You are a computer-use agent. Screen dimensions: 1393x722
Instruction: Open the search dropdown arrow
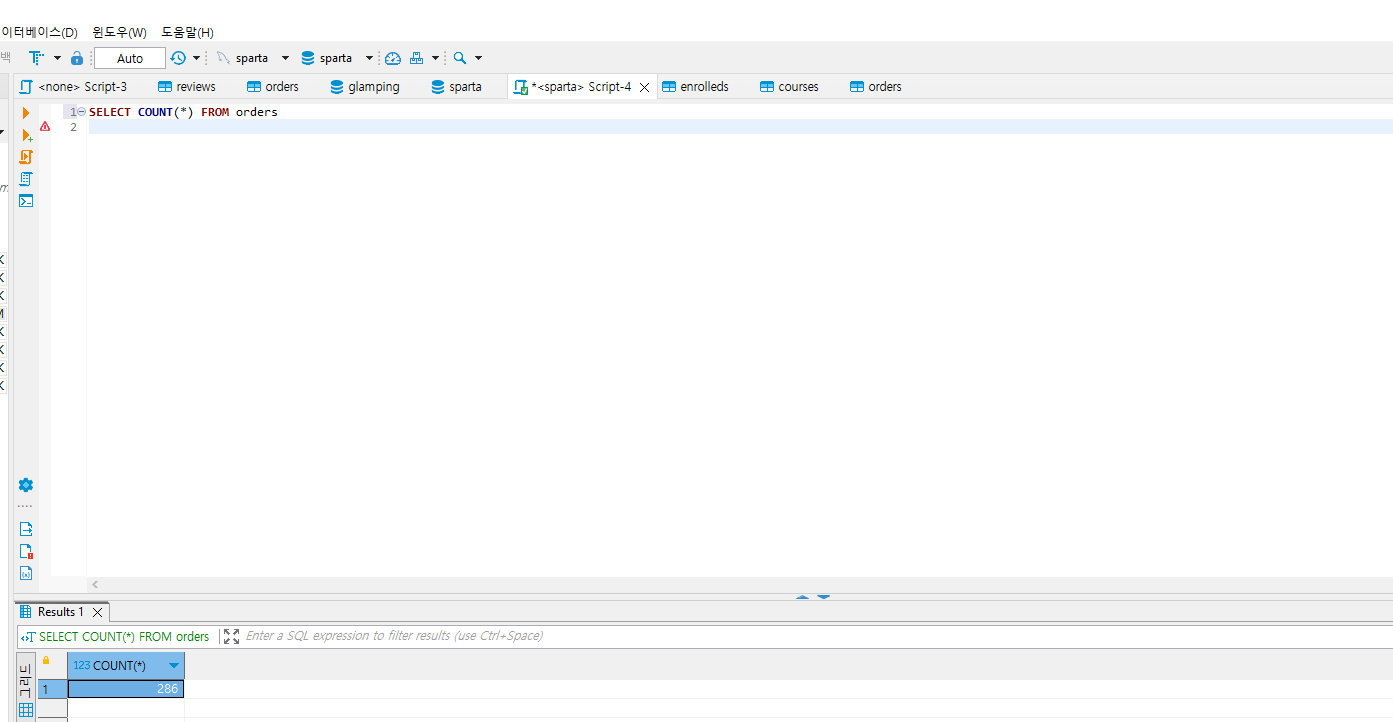pyautogui.click(x=478, y=58)
